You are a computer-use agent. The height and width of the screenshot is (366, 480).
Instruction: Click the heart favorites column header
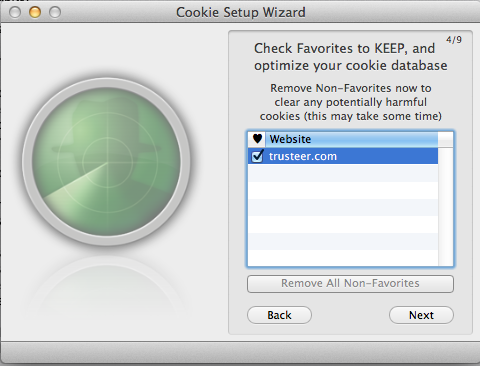pos(257,139)
